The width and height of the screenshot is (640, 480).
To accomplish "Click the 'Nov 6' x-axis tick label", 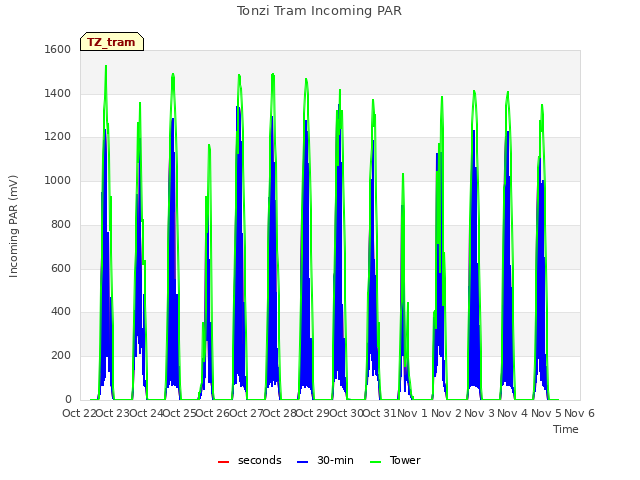I will (579, 413).
